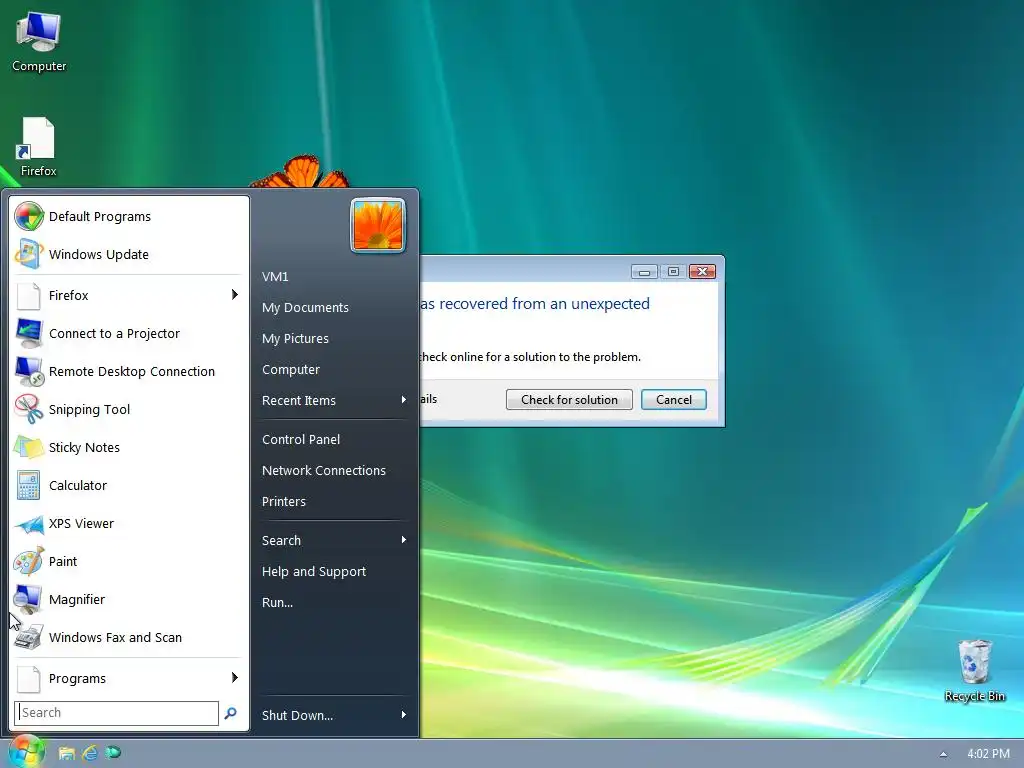Launch Windows Update icon

click(x=29, y=254)
